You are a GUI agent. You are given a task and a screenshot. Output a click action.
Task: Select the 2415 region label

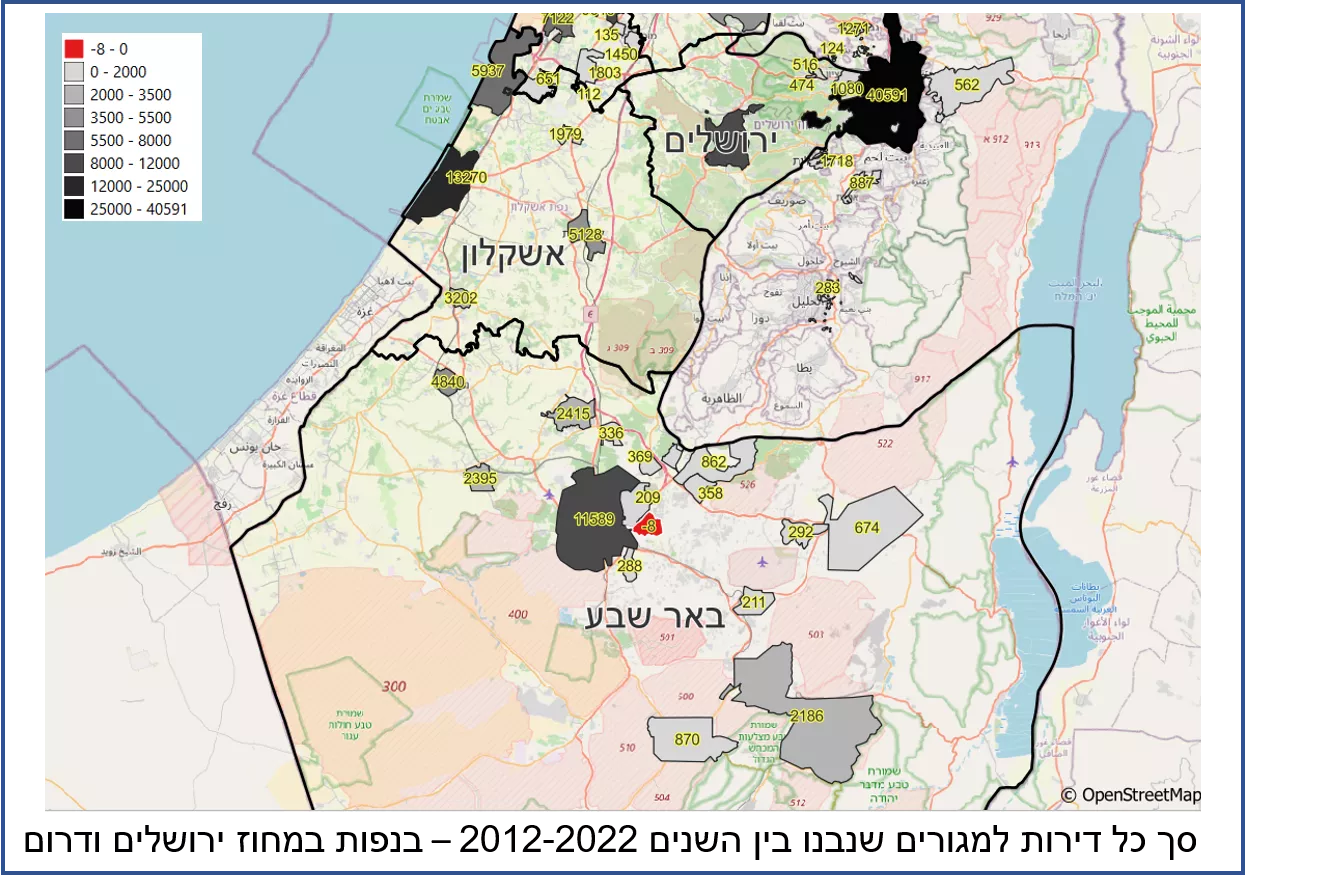[x=573, y=413]
